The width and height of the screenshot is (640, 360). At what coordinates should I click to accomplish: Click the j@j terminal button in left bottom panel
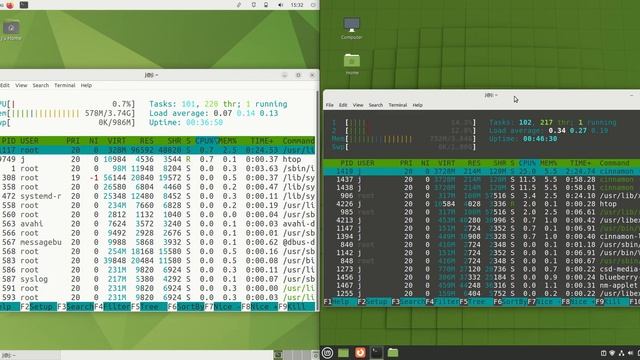point(30,356)
